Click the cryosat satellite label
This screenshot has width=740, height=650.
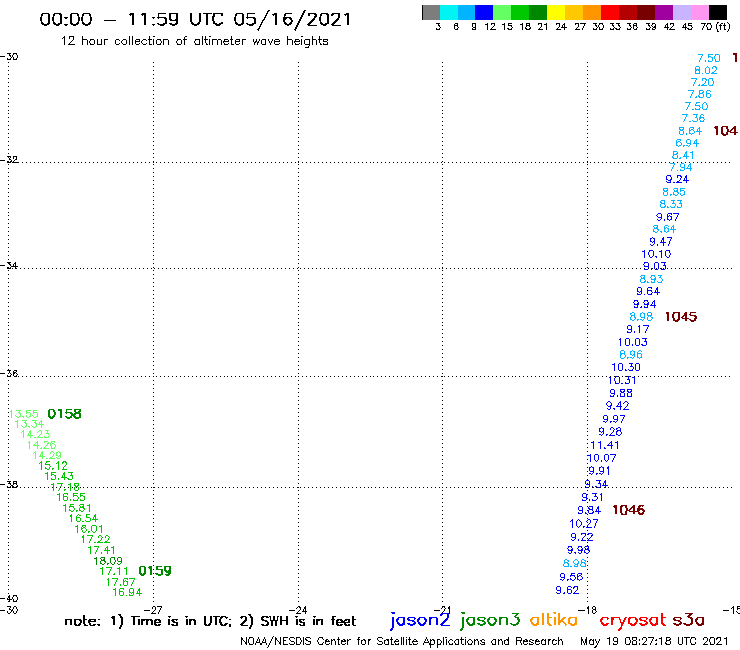632,621
